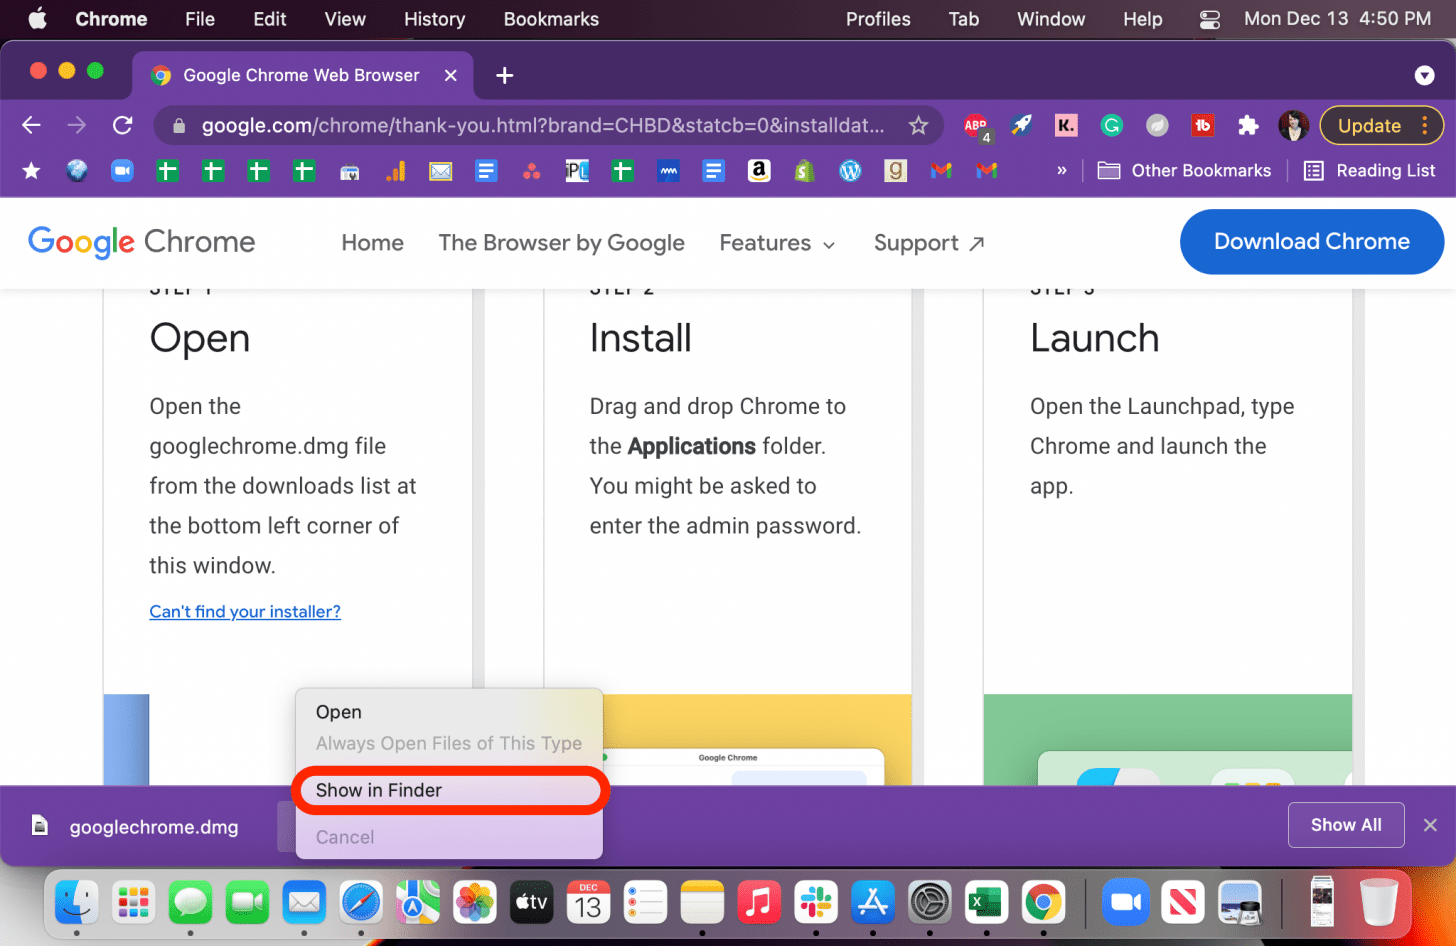
Task: Open the Grammarly extension
Action: pyautogui.click(x=1111, y=125)
